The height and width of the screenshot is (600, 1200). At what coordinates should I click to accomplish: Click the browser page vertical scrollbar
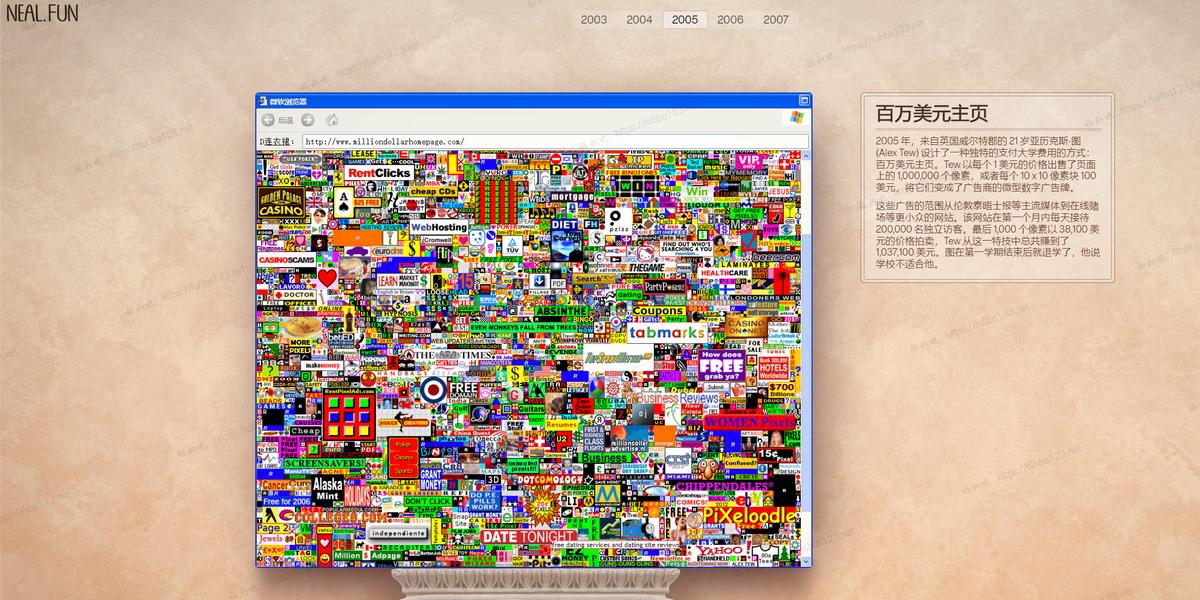[805, 359]
